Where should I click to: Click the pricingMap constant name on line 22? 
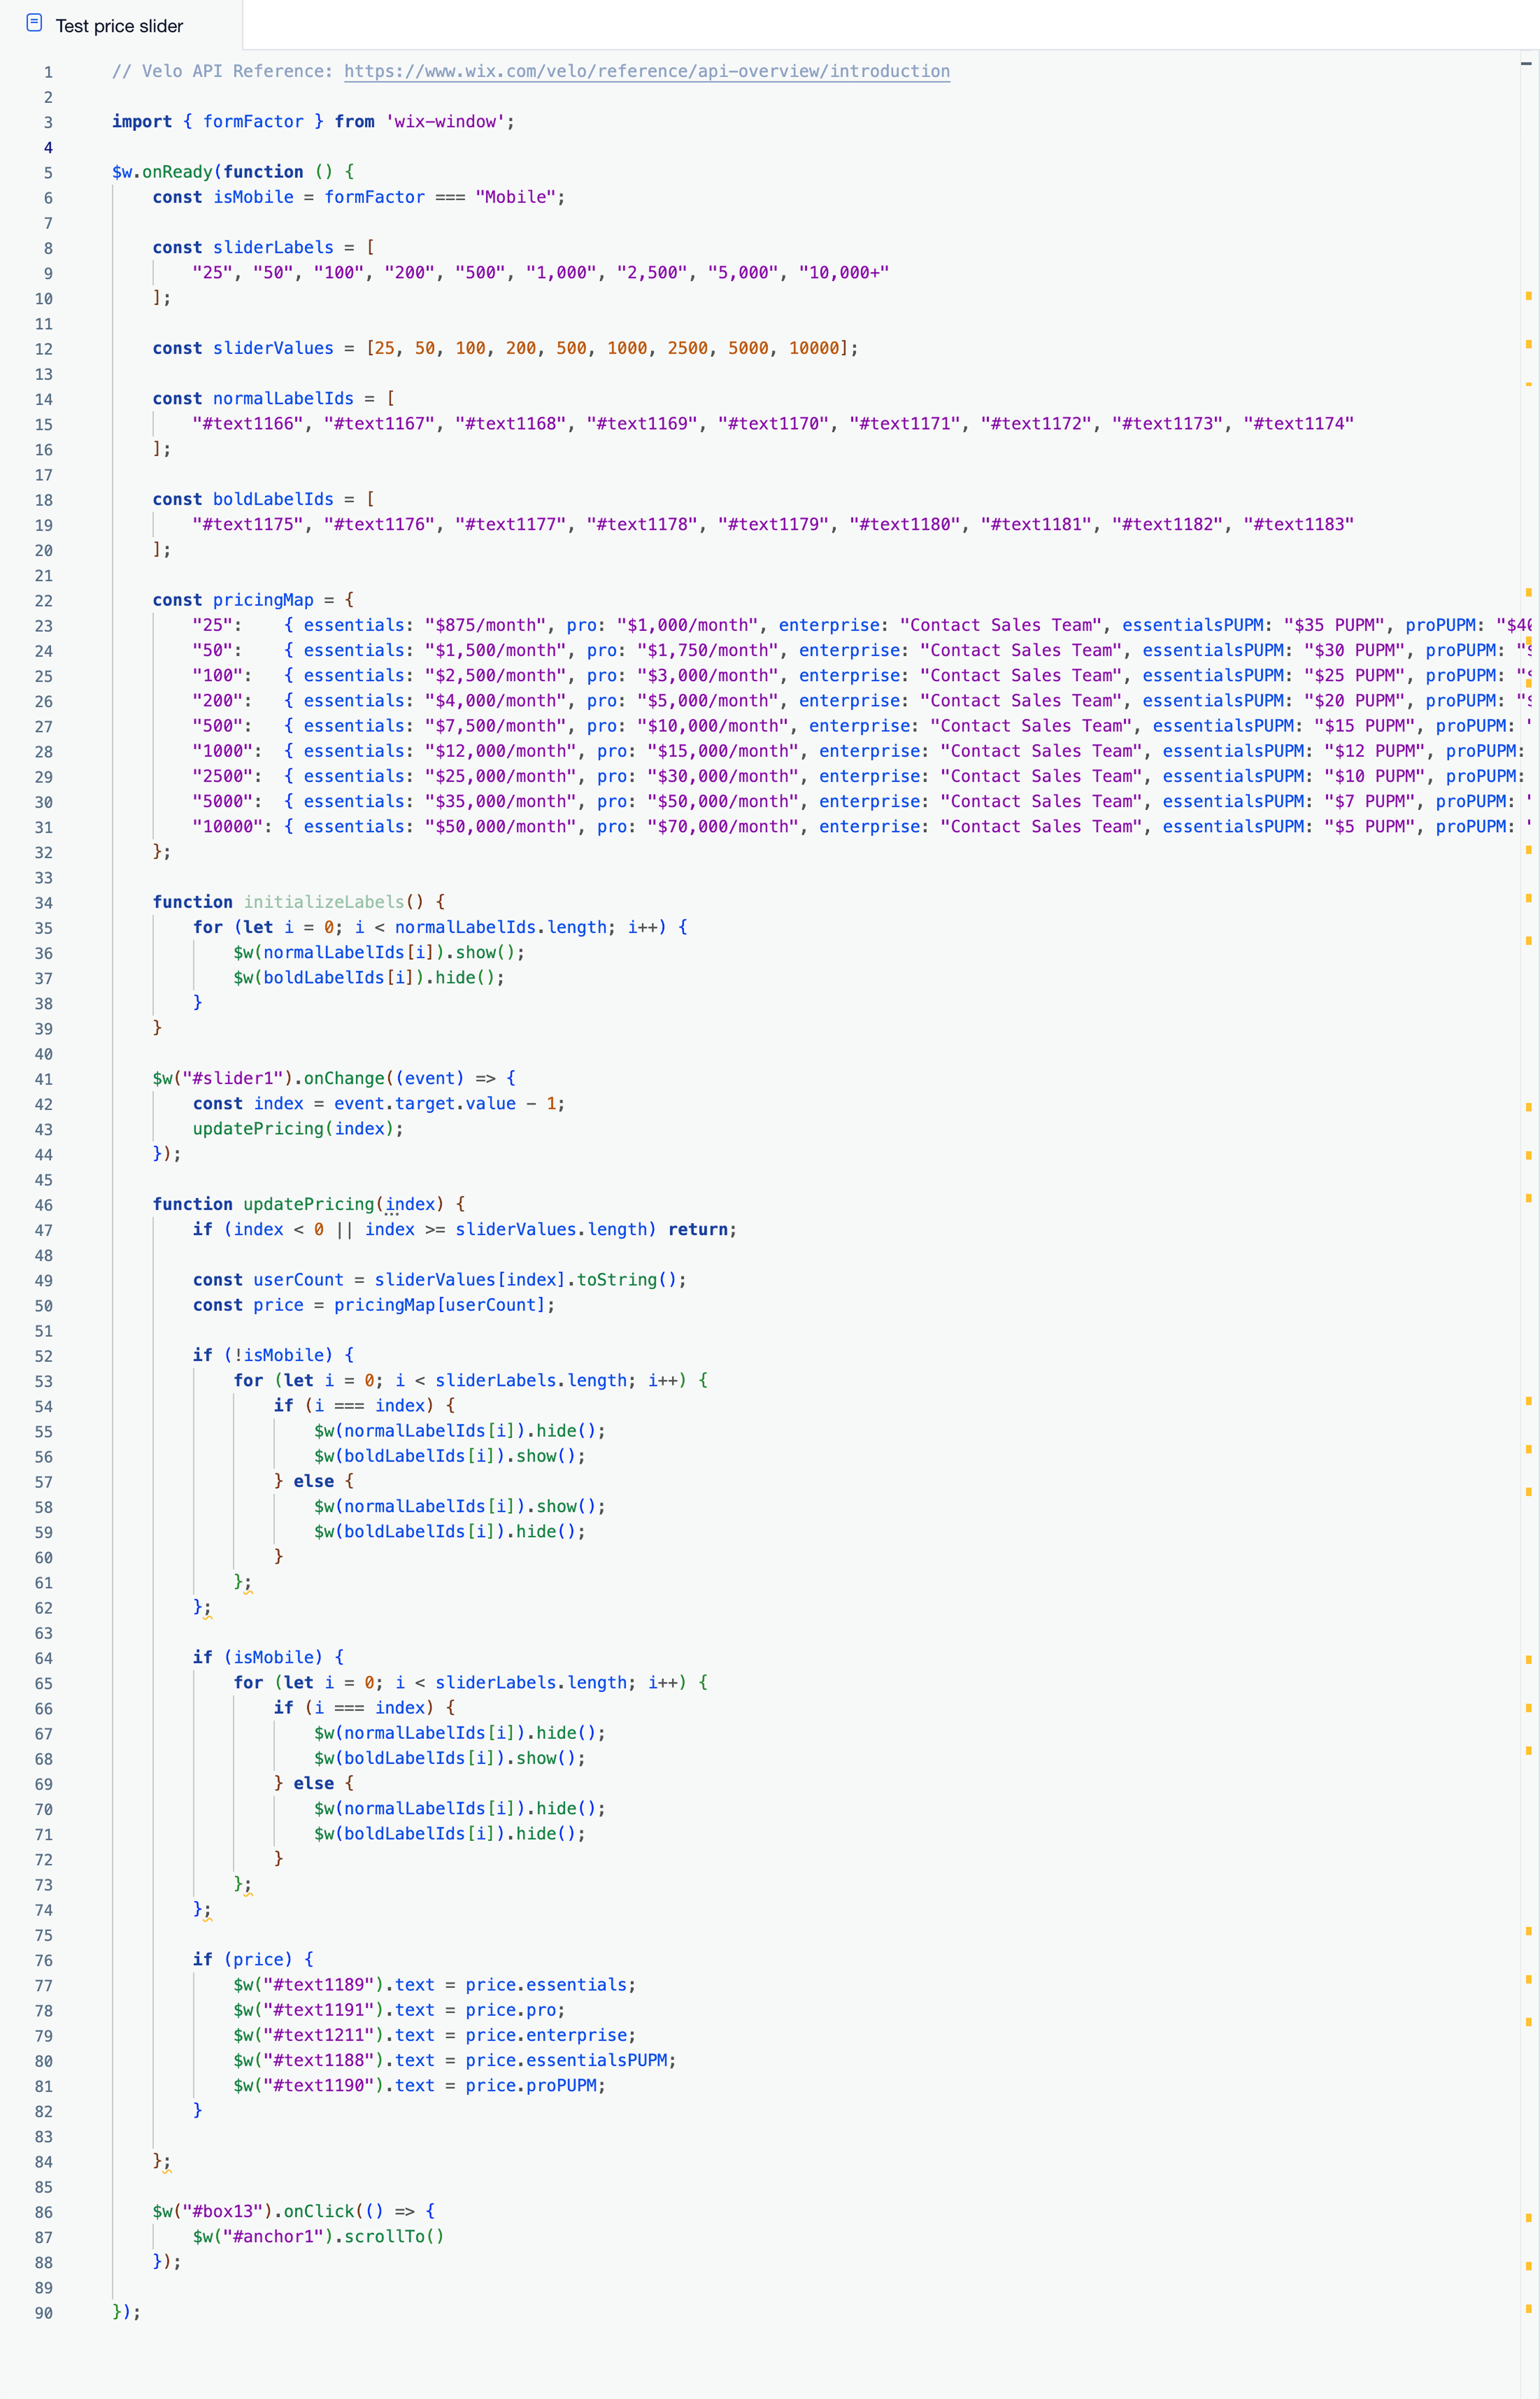[x=263, y=600]
